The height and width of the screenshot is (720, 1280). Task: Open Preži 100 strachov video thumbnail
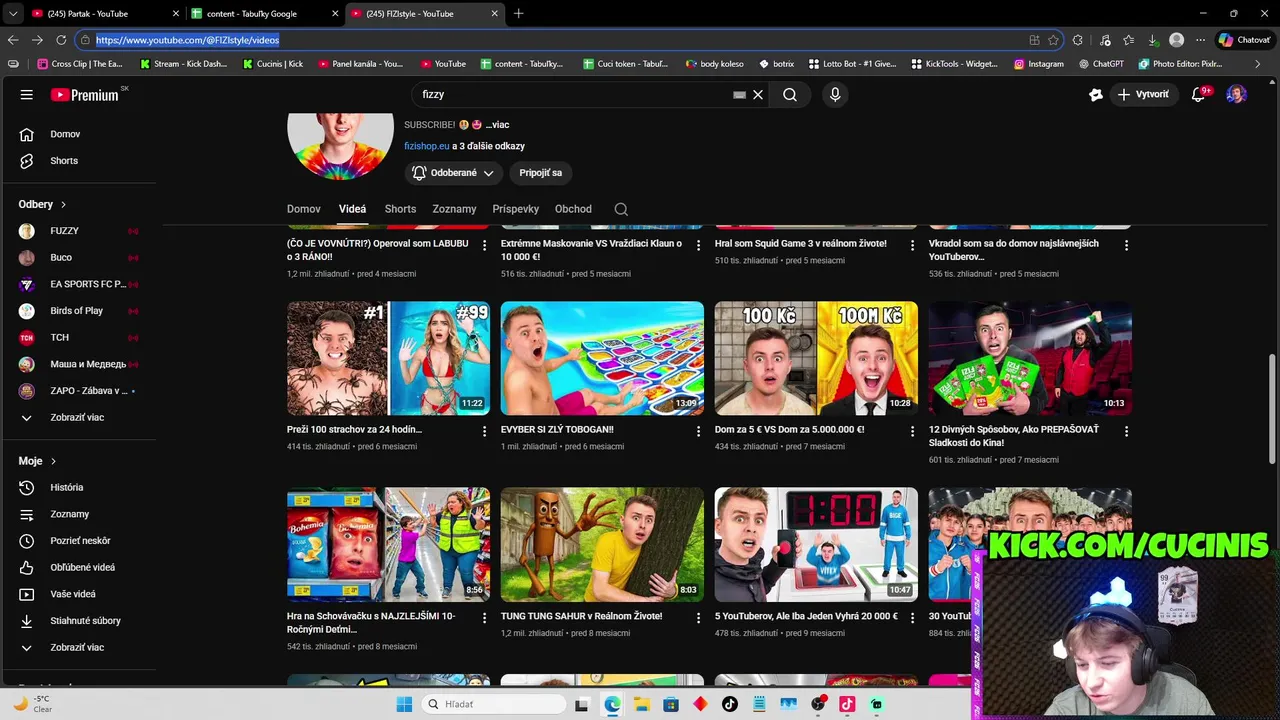[388, 358]
